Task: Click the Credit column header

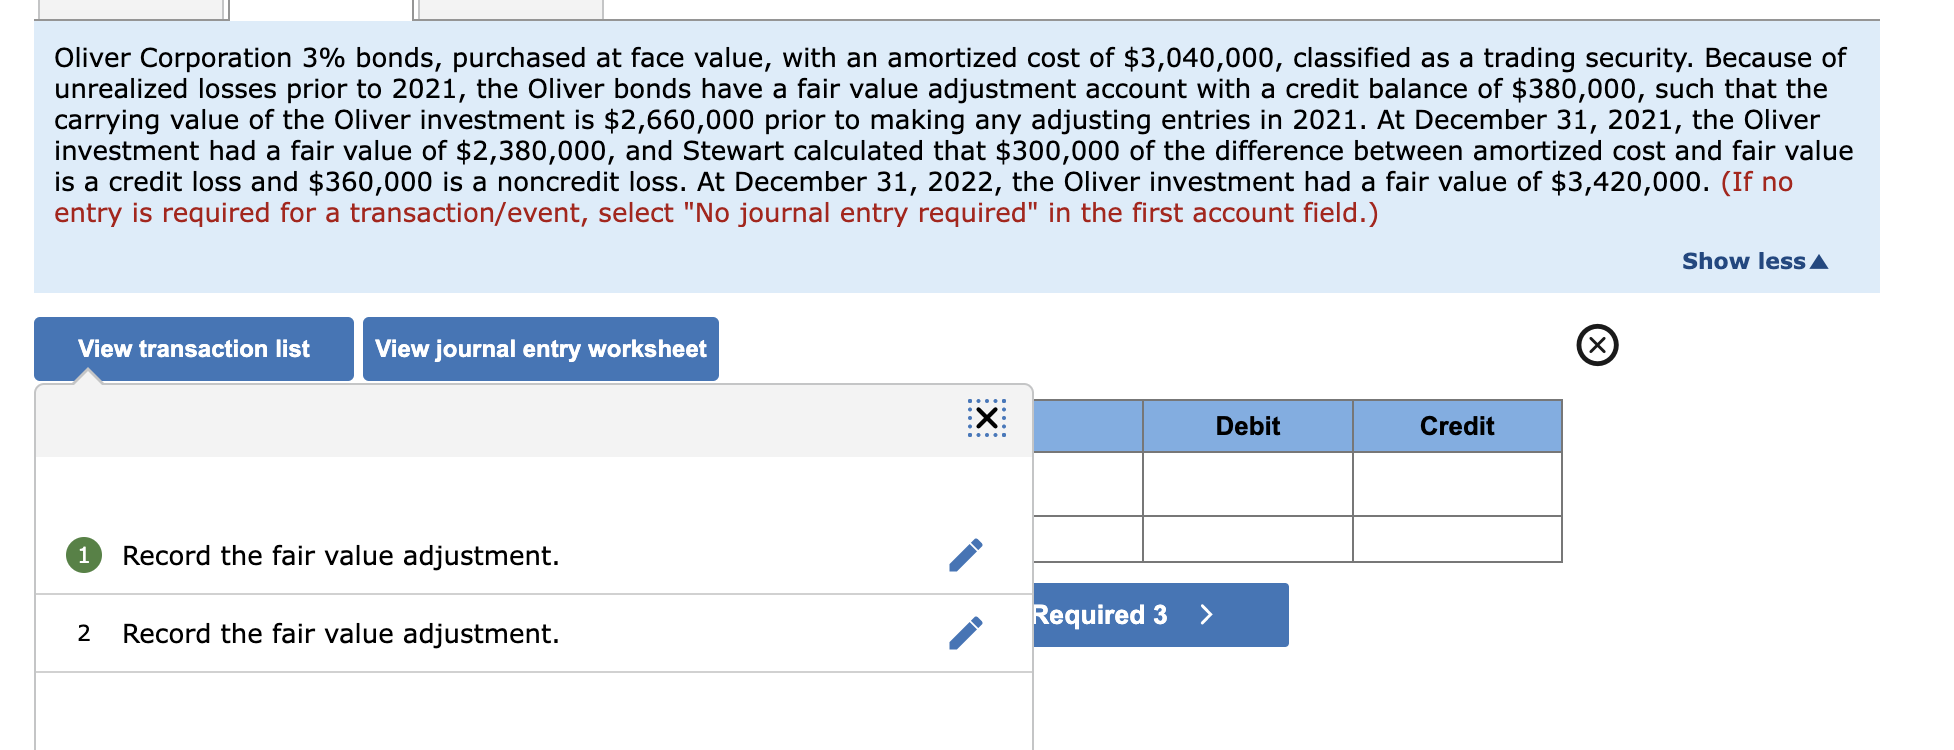Action: 1457,426
